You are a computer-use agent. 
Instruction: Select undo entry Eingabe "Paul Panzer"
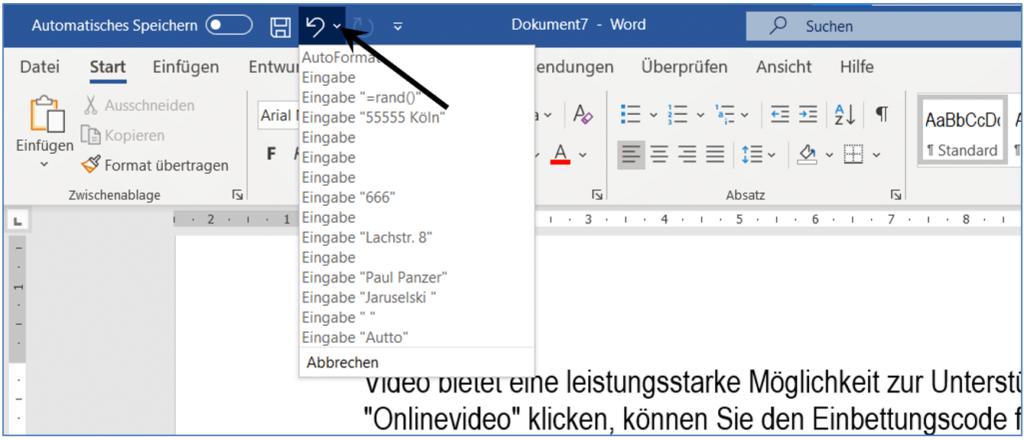point(373,276)
